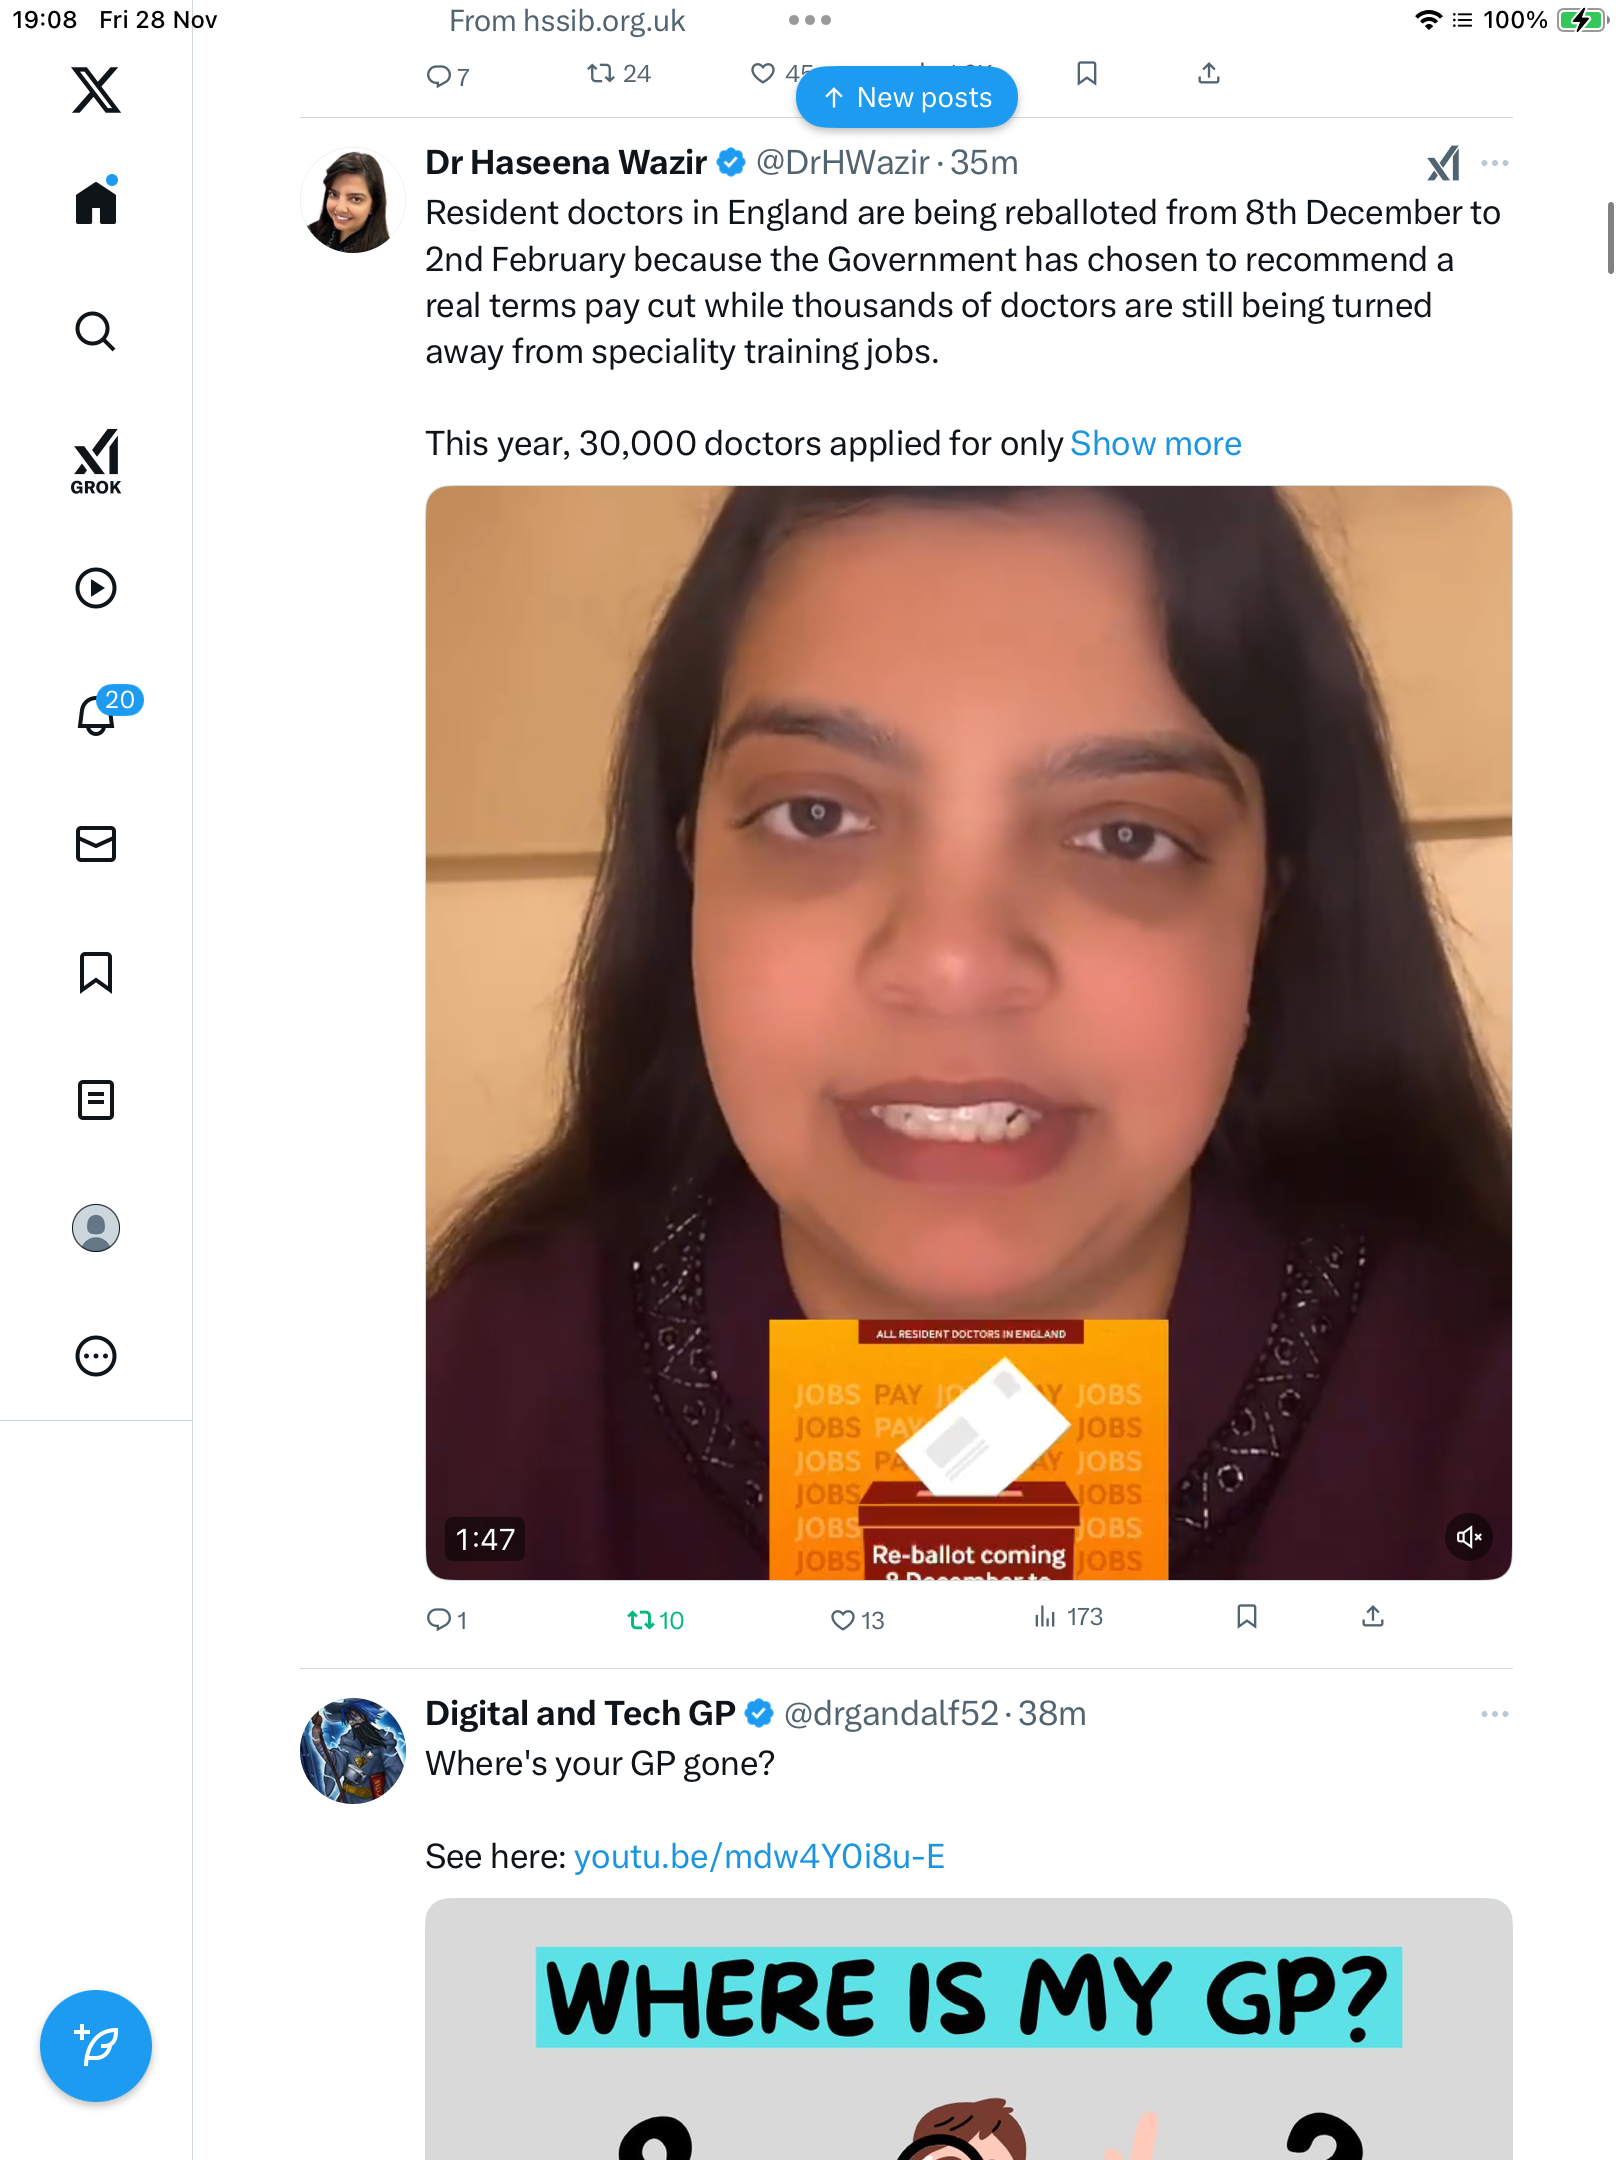Tap the New posts button
The width and height of the screenshot is (1620, 2160).
[906, 97]
